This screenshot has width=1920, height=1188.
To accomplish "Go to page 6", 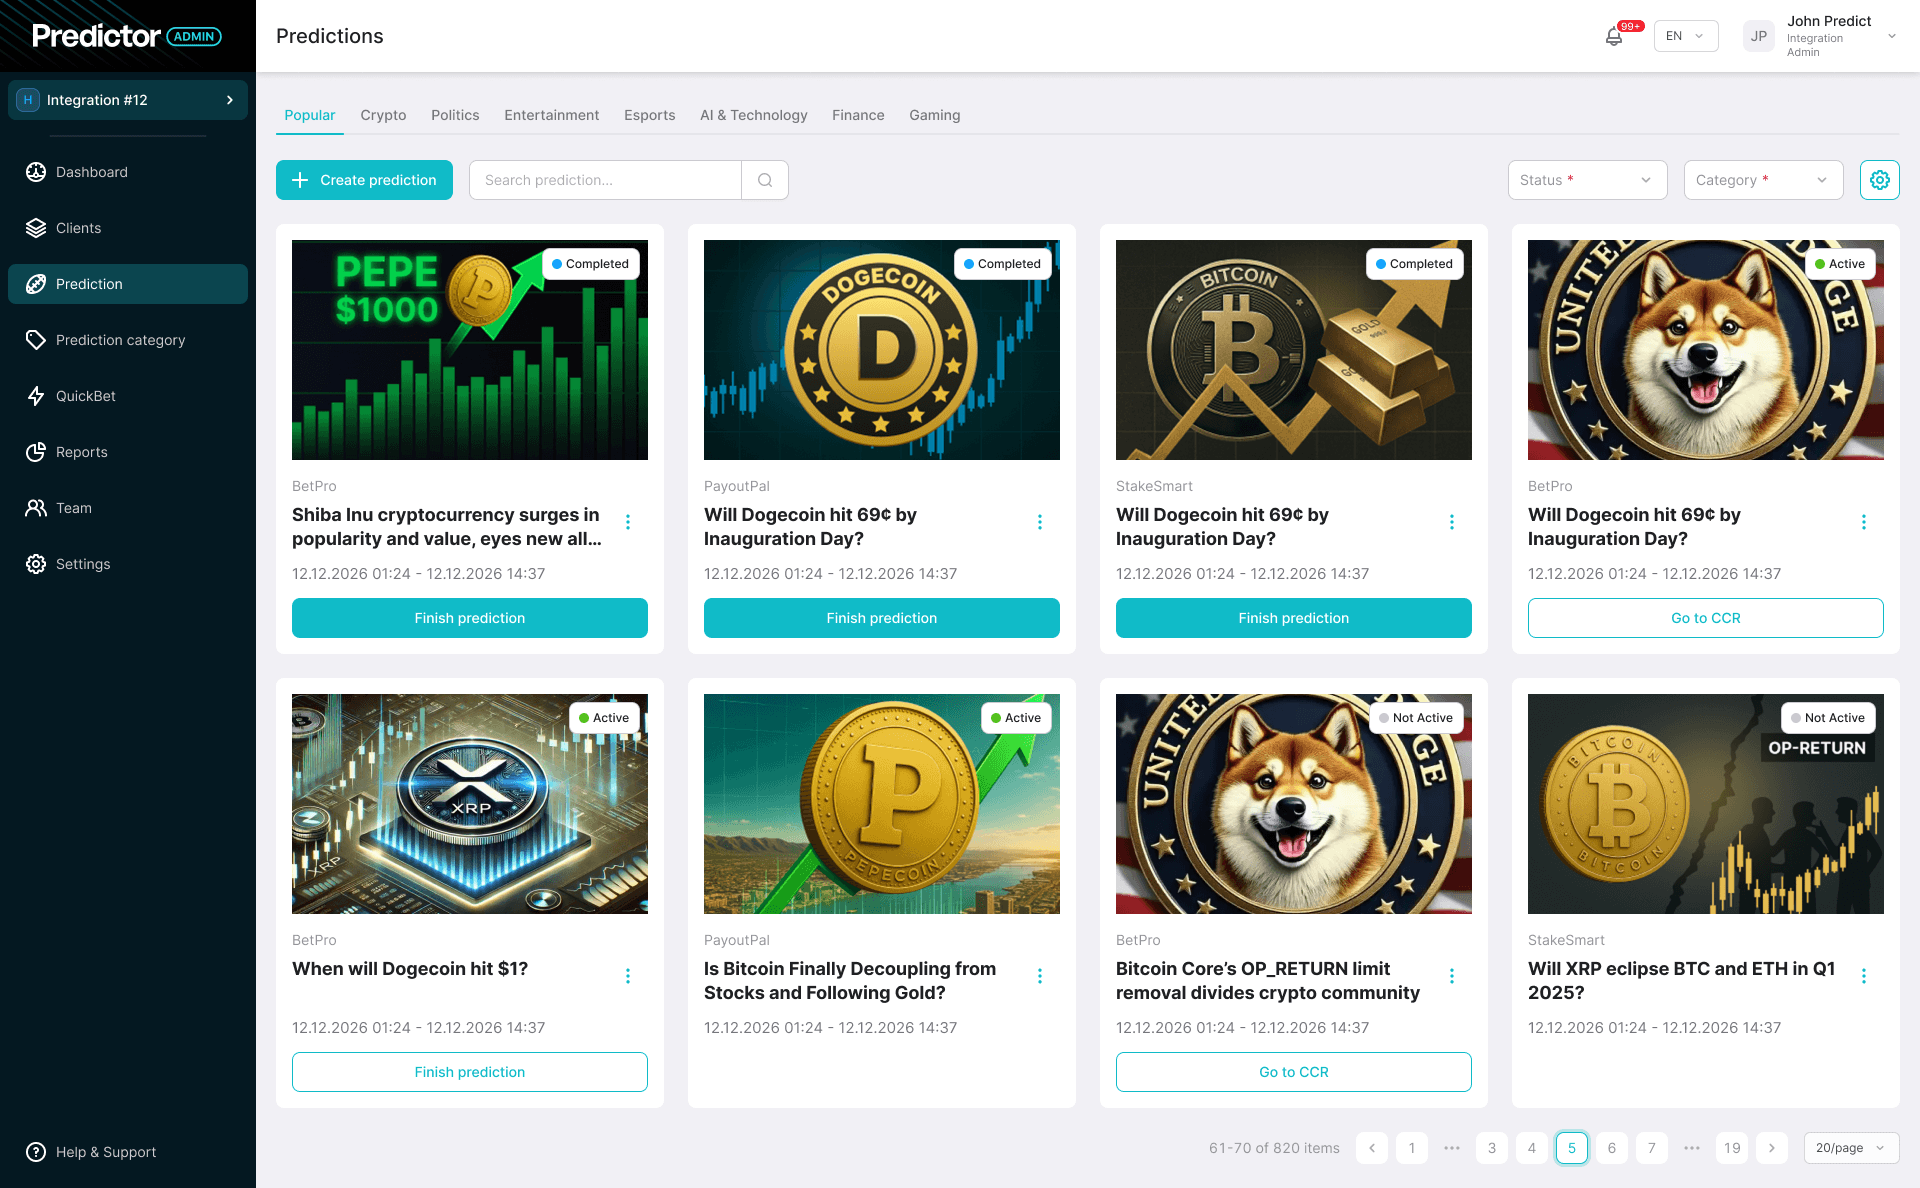I will 1612,1148.
